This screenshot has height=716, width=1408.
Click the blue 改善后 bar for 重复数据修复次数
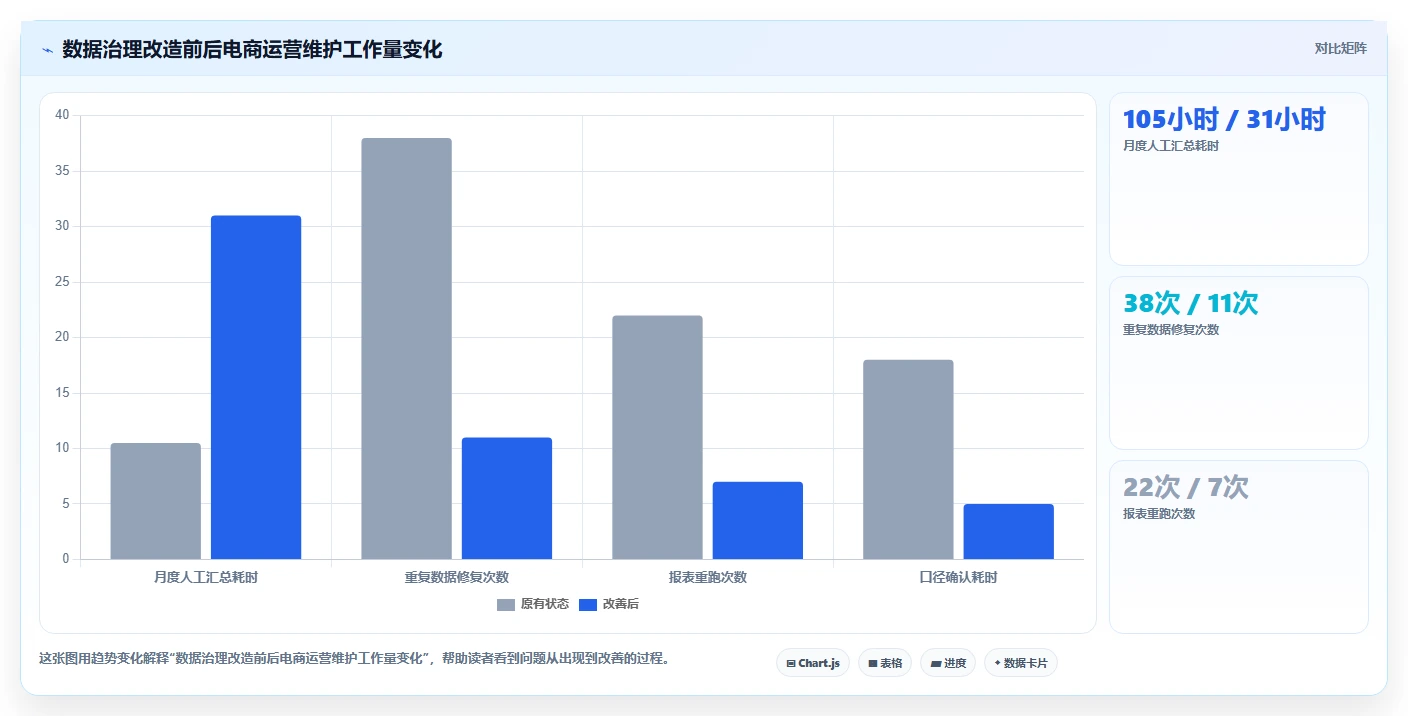click(x=507, y=498)
